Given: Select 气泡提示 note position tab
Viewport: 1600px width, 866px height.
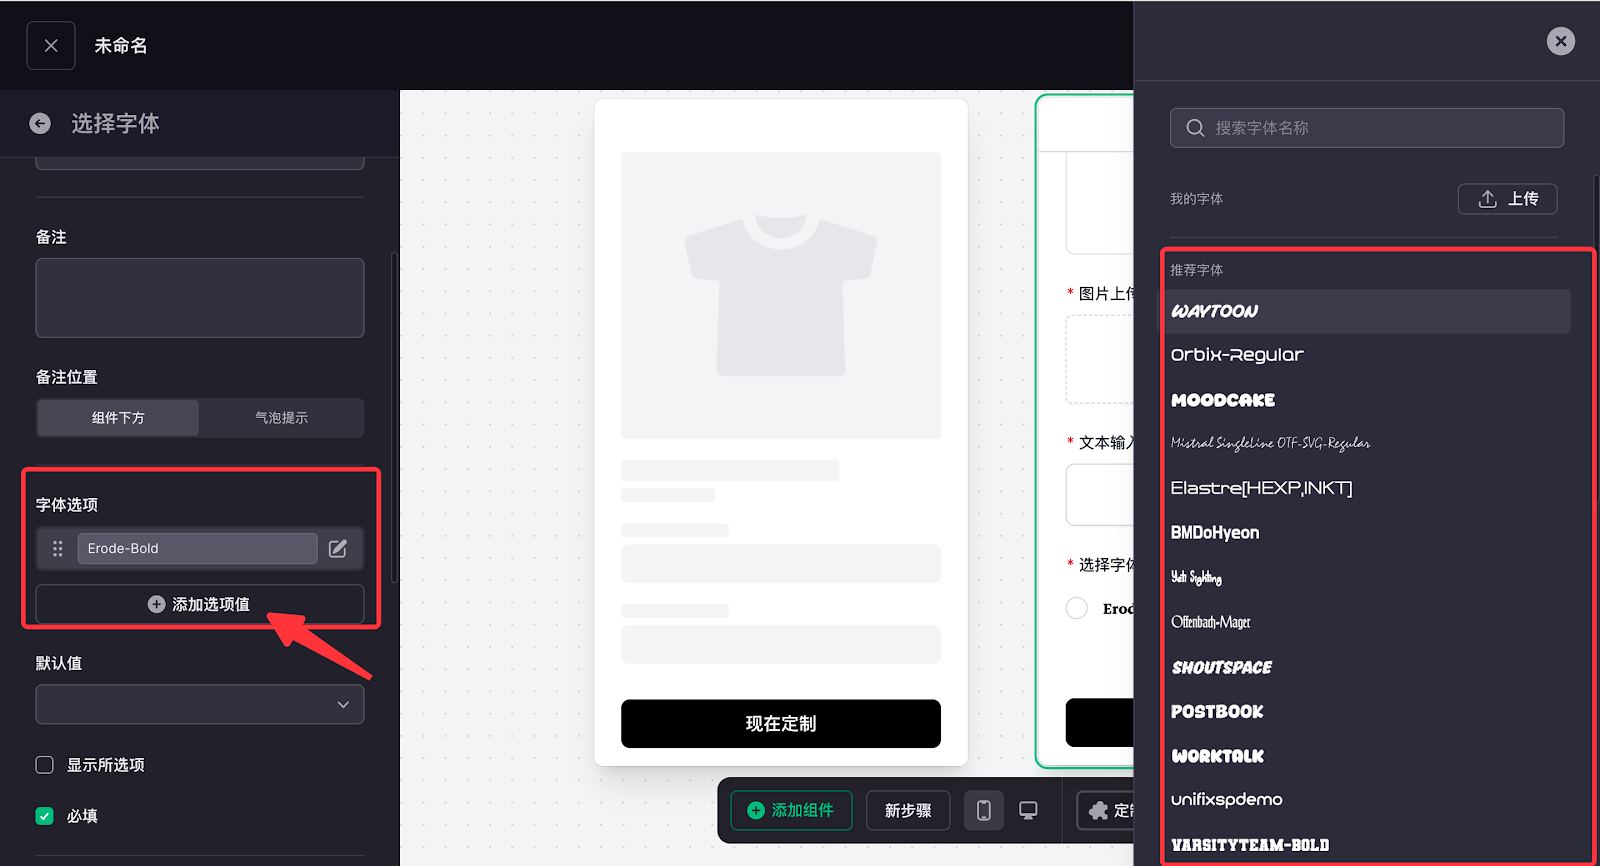Looking at the screenshot, I should 281,418.
